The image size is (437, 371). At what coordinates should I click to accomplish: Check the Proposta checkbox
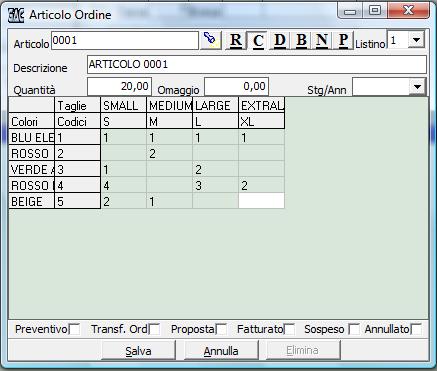(221, 329)
